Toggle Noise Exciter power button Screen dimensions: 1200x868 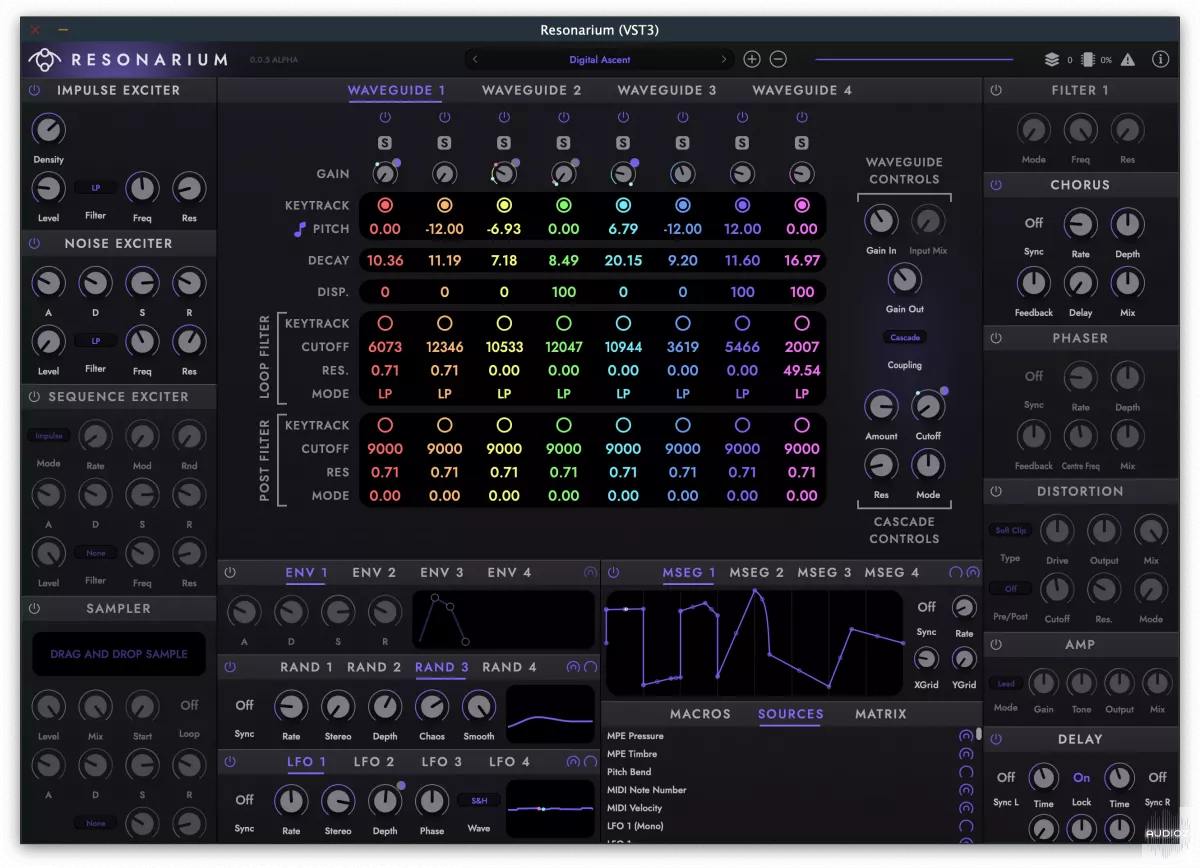[x=35, y=243]
